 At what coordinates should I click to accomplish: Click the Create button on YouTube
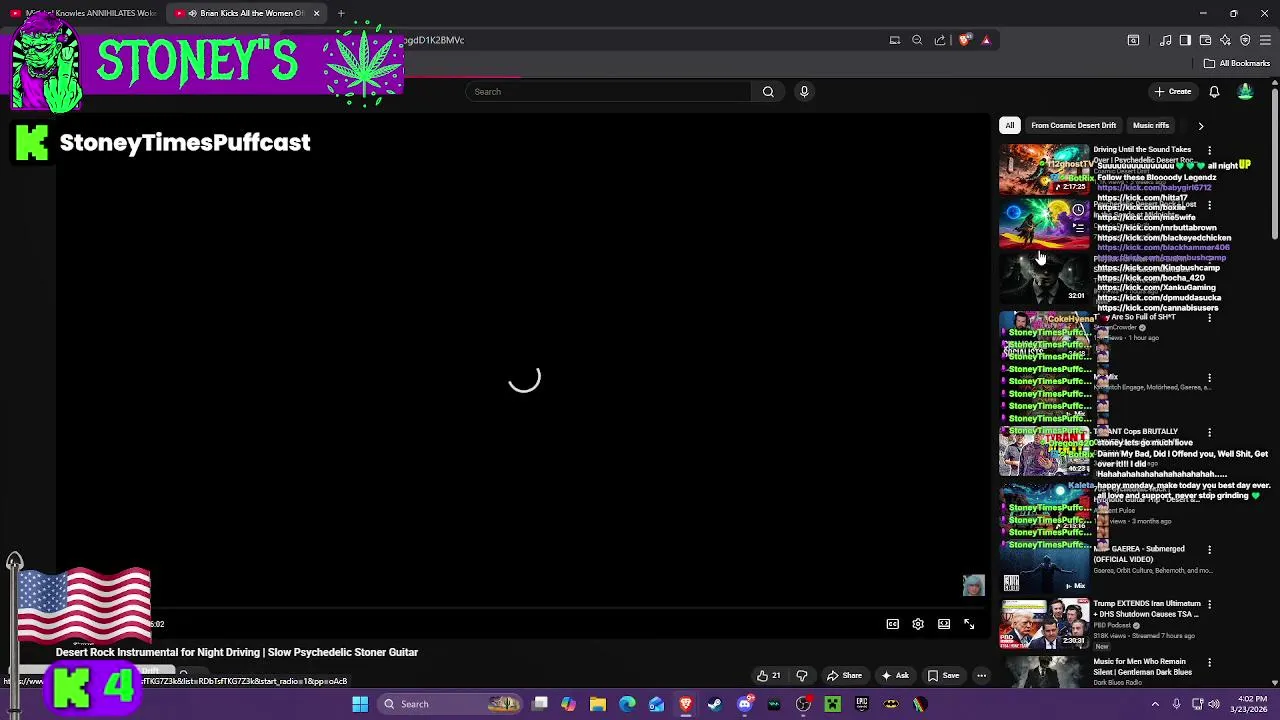(x=1173, y=92)
